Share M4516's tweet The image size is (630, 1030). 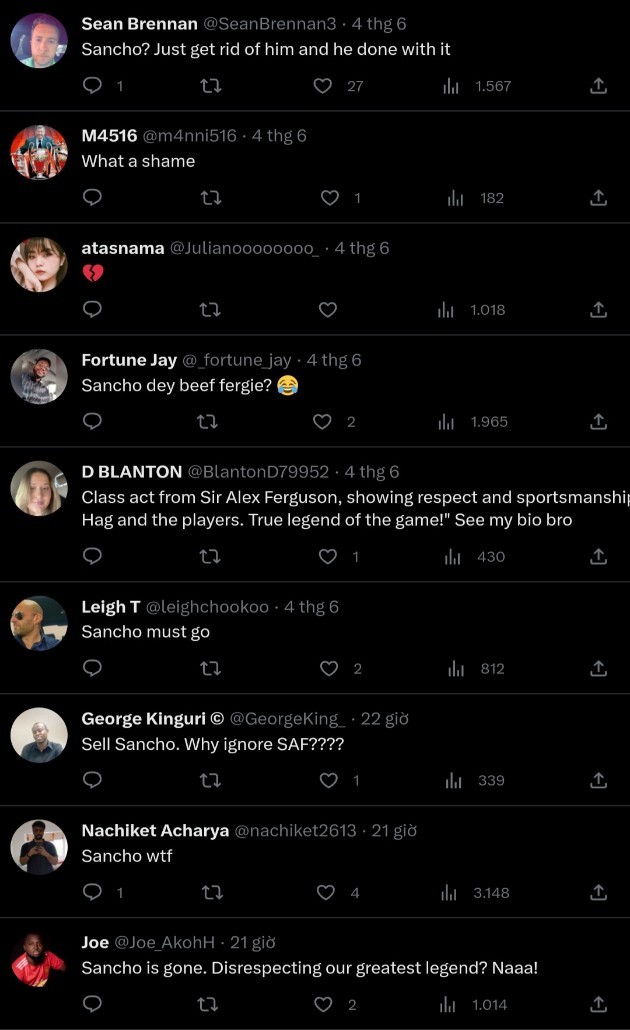tap(598, 198)
